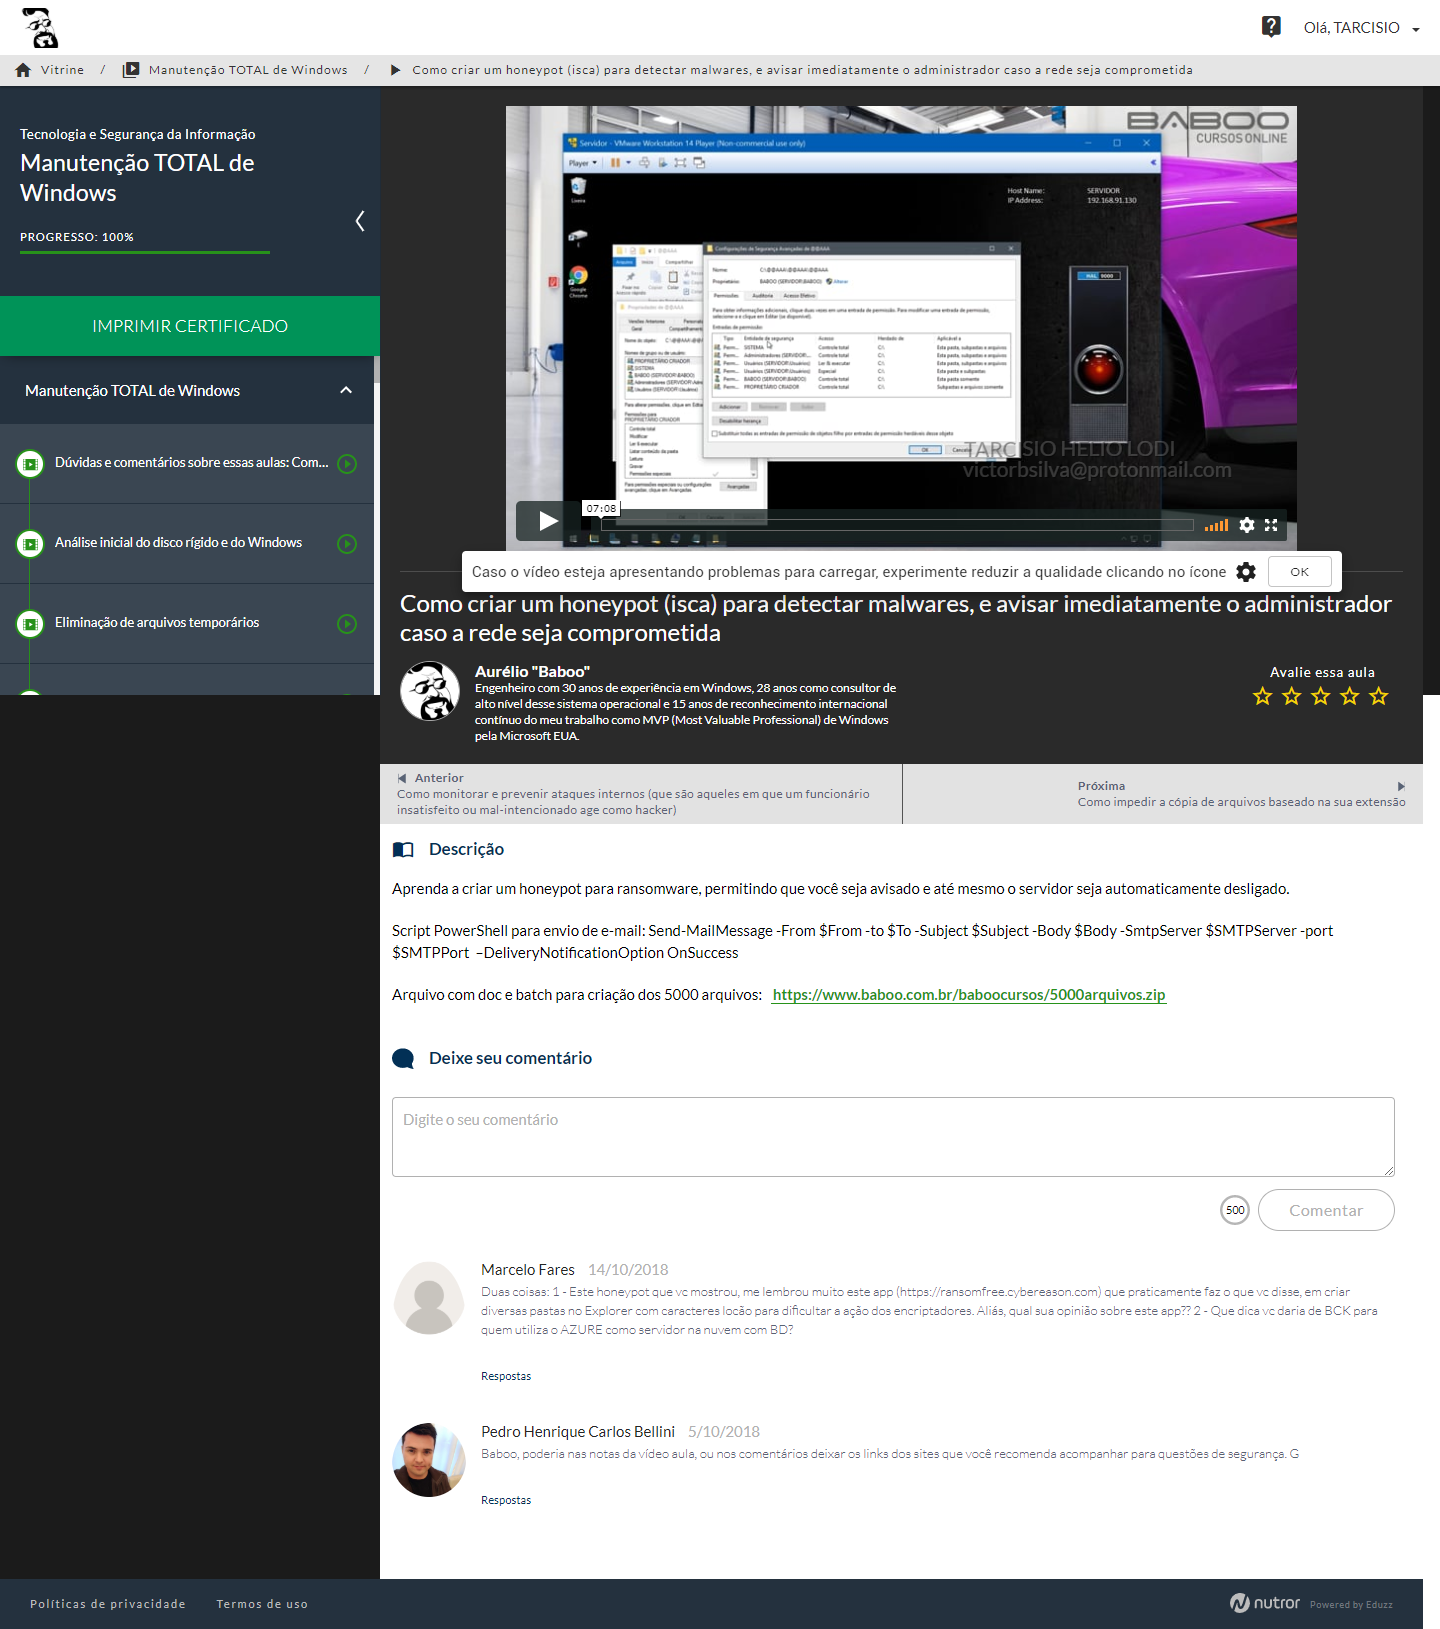Viewport: 1440px width, 1629px height.
Task: Toggle completion check for Análise inicial do disco
Action: (x=347, y=544)
